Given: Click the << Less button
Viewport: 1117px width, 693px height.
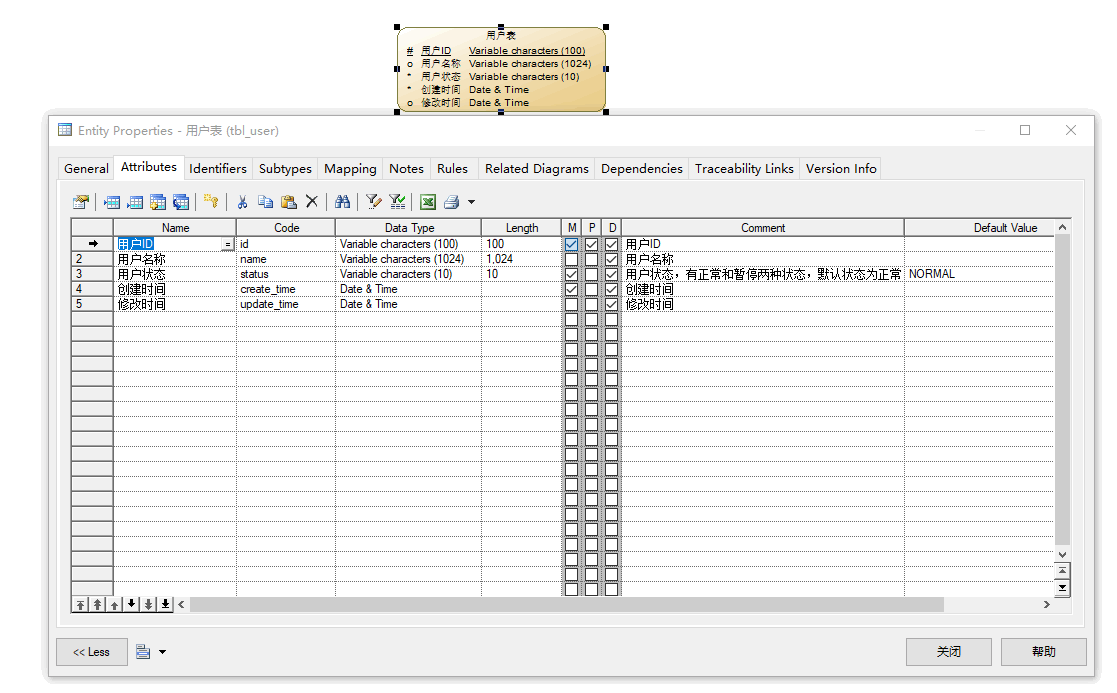Looking at the screenshot, I should coord(92,652).
